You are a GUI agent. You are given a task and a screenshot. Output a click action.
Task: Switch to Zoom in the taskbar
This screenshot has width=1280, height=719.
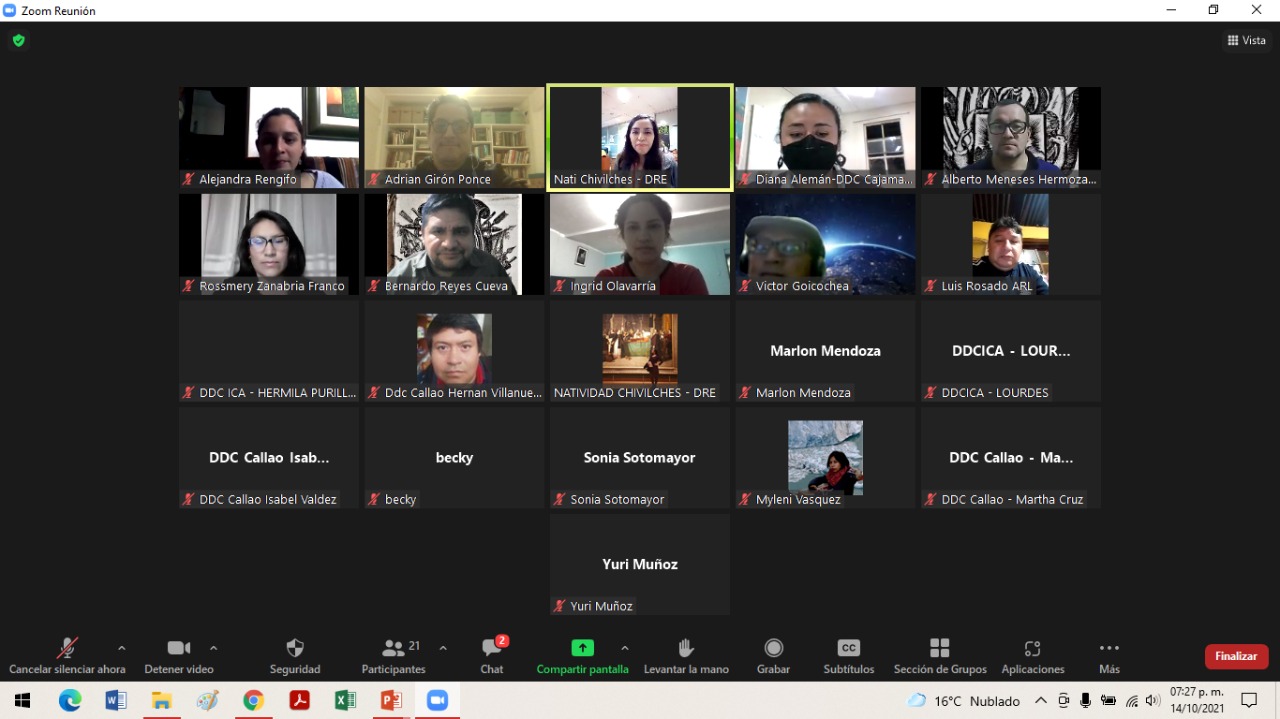point(437,701)
